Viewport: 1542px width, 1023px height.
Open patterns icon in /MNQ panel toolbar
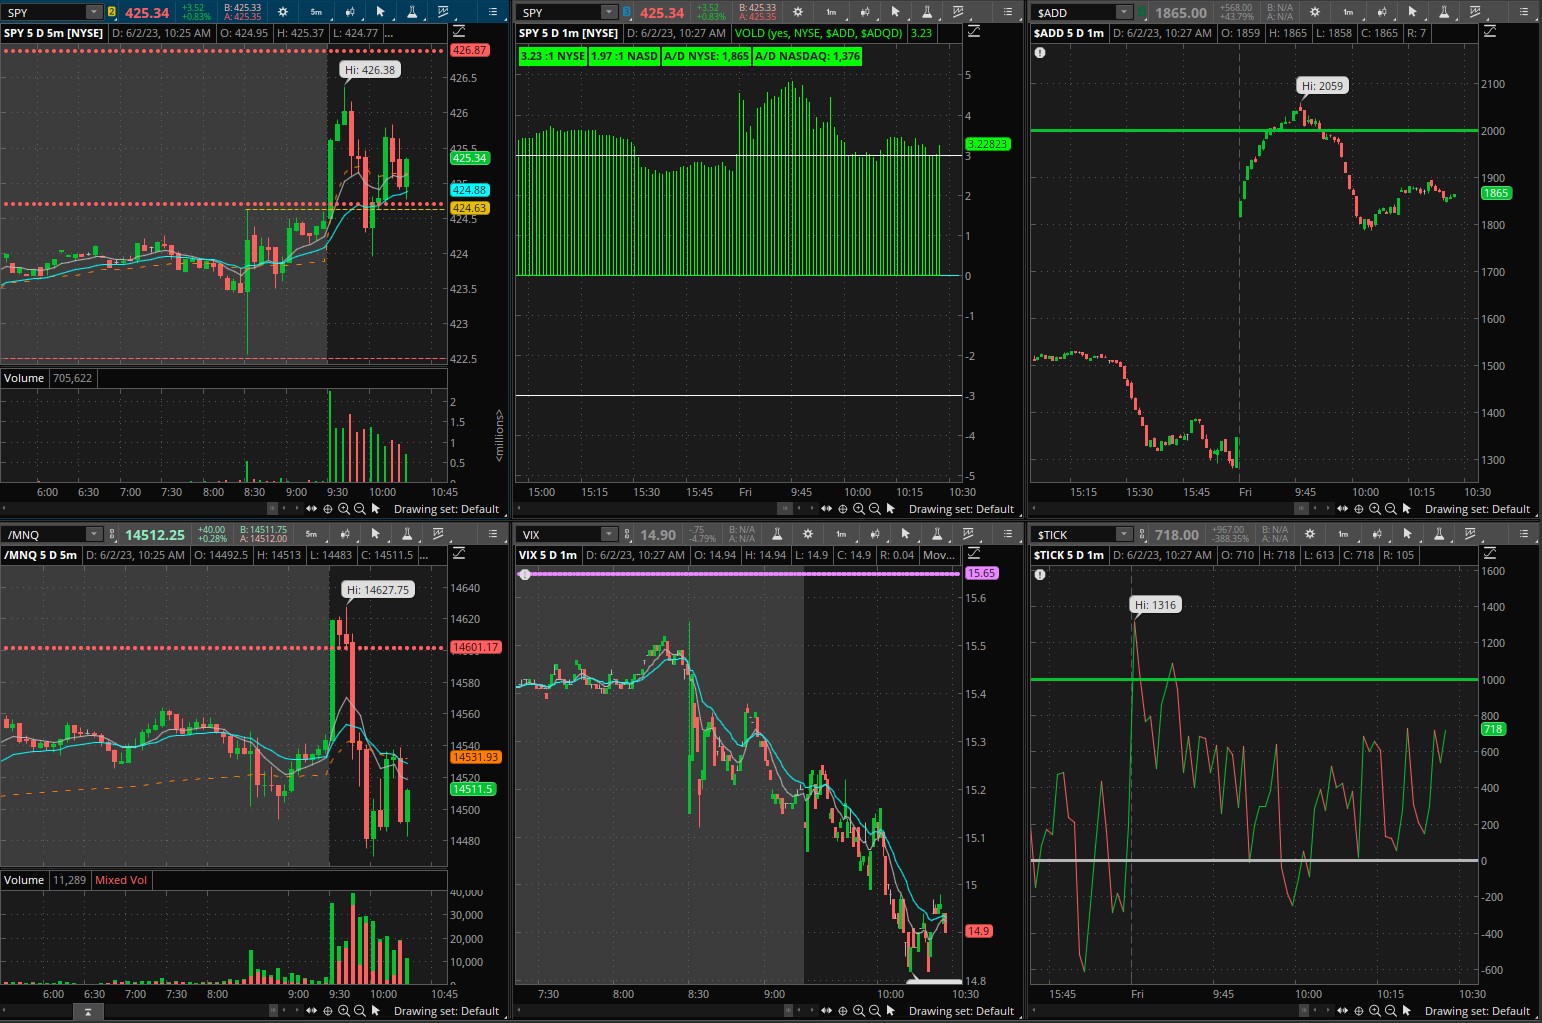439,534
